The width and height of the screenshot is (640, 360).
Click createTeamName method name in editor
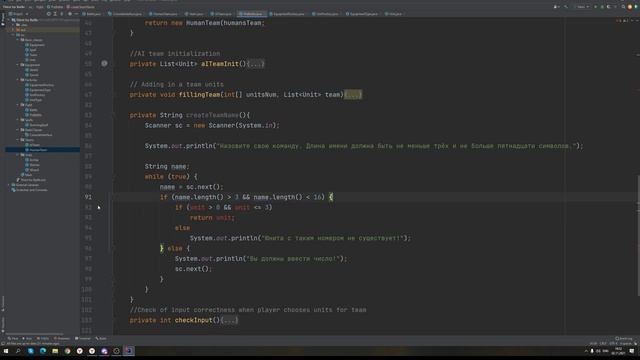pos(212,115)
